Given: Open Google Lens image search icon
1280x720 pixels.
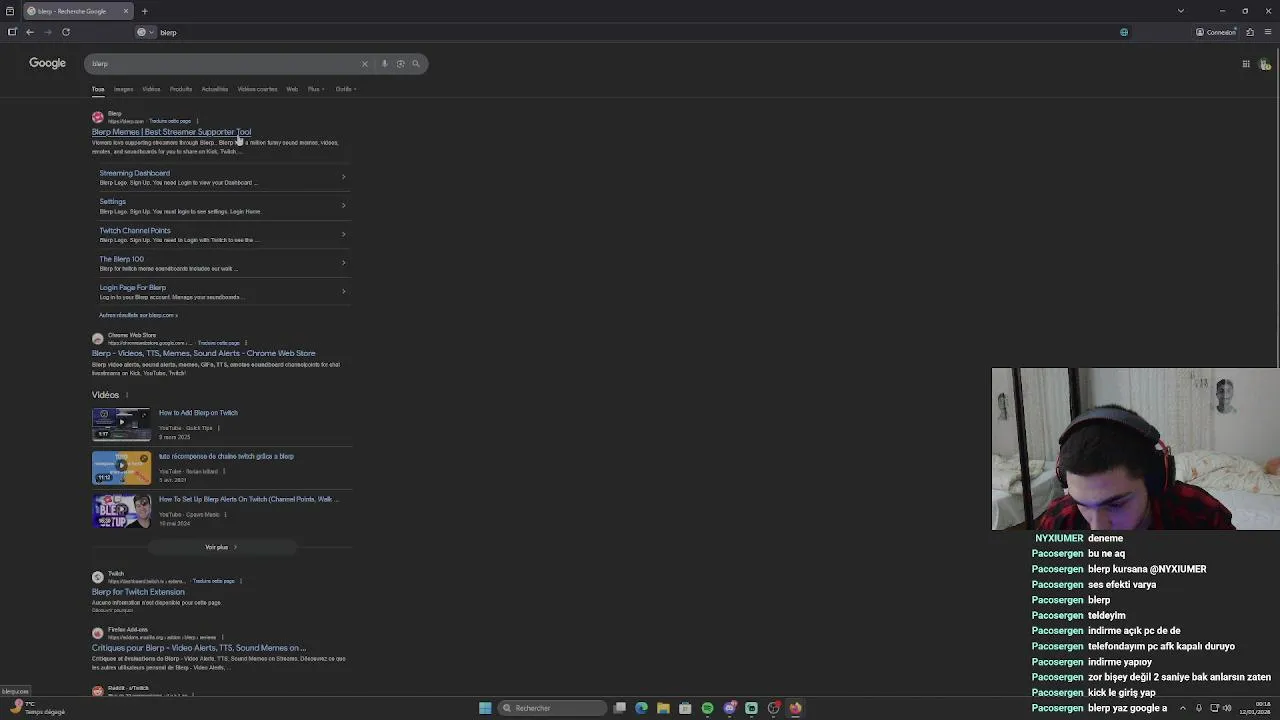Looking at the screenshot, I should 401,64.
